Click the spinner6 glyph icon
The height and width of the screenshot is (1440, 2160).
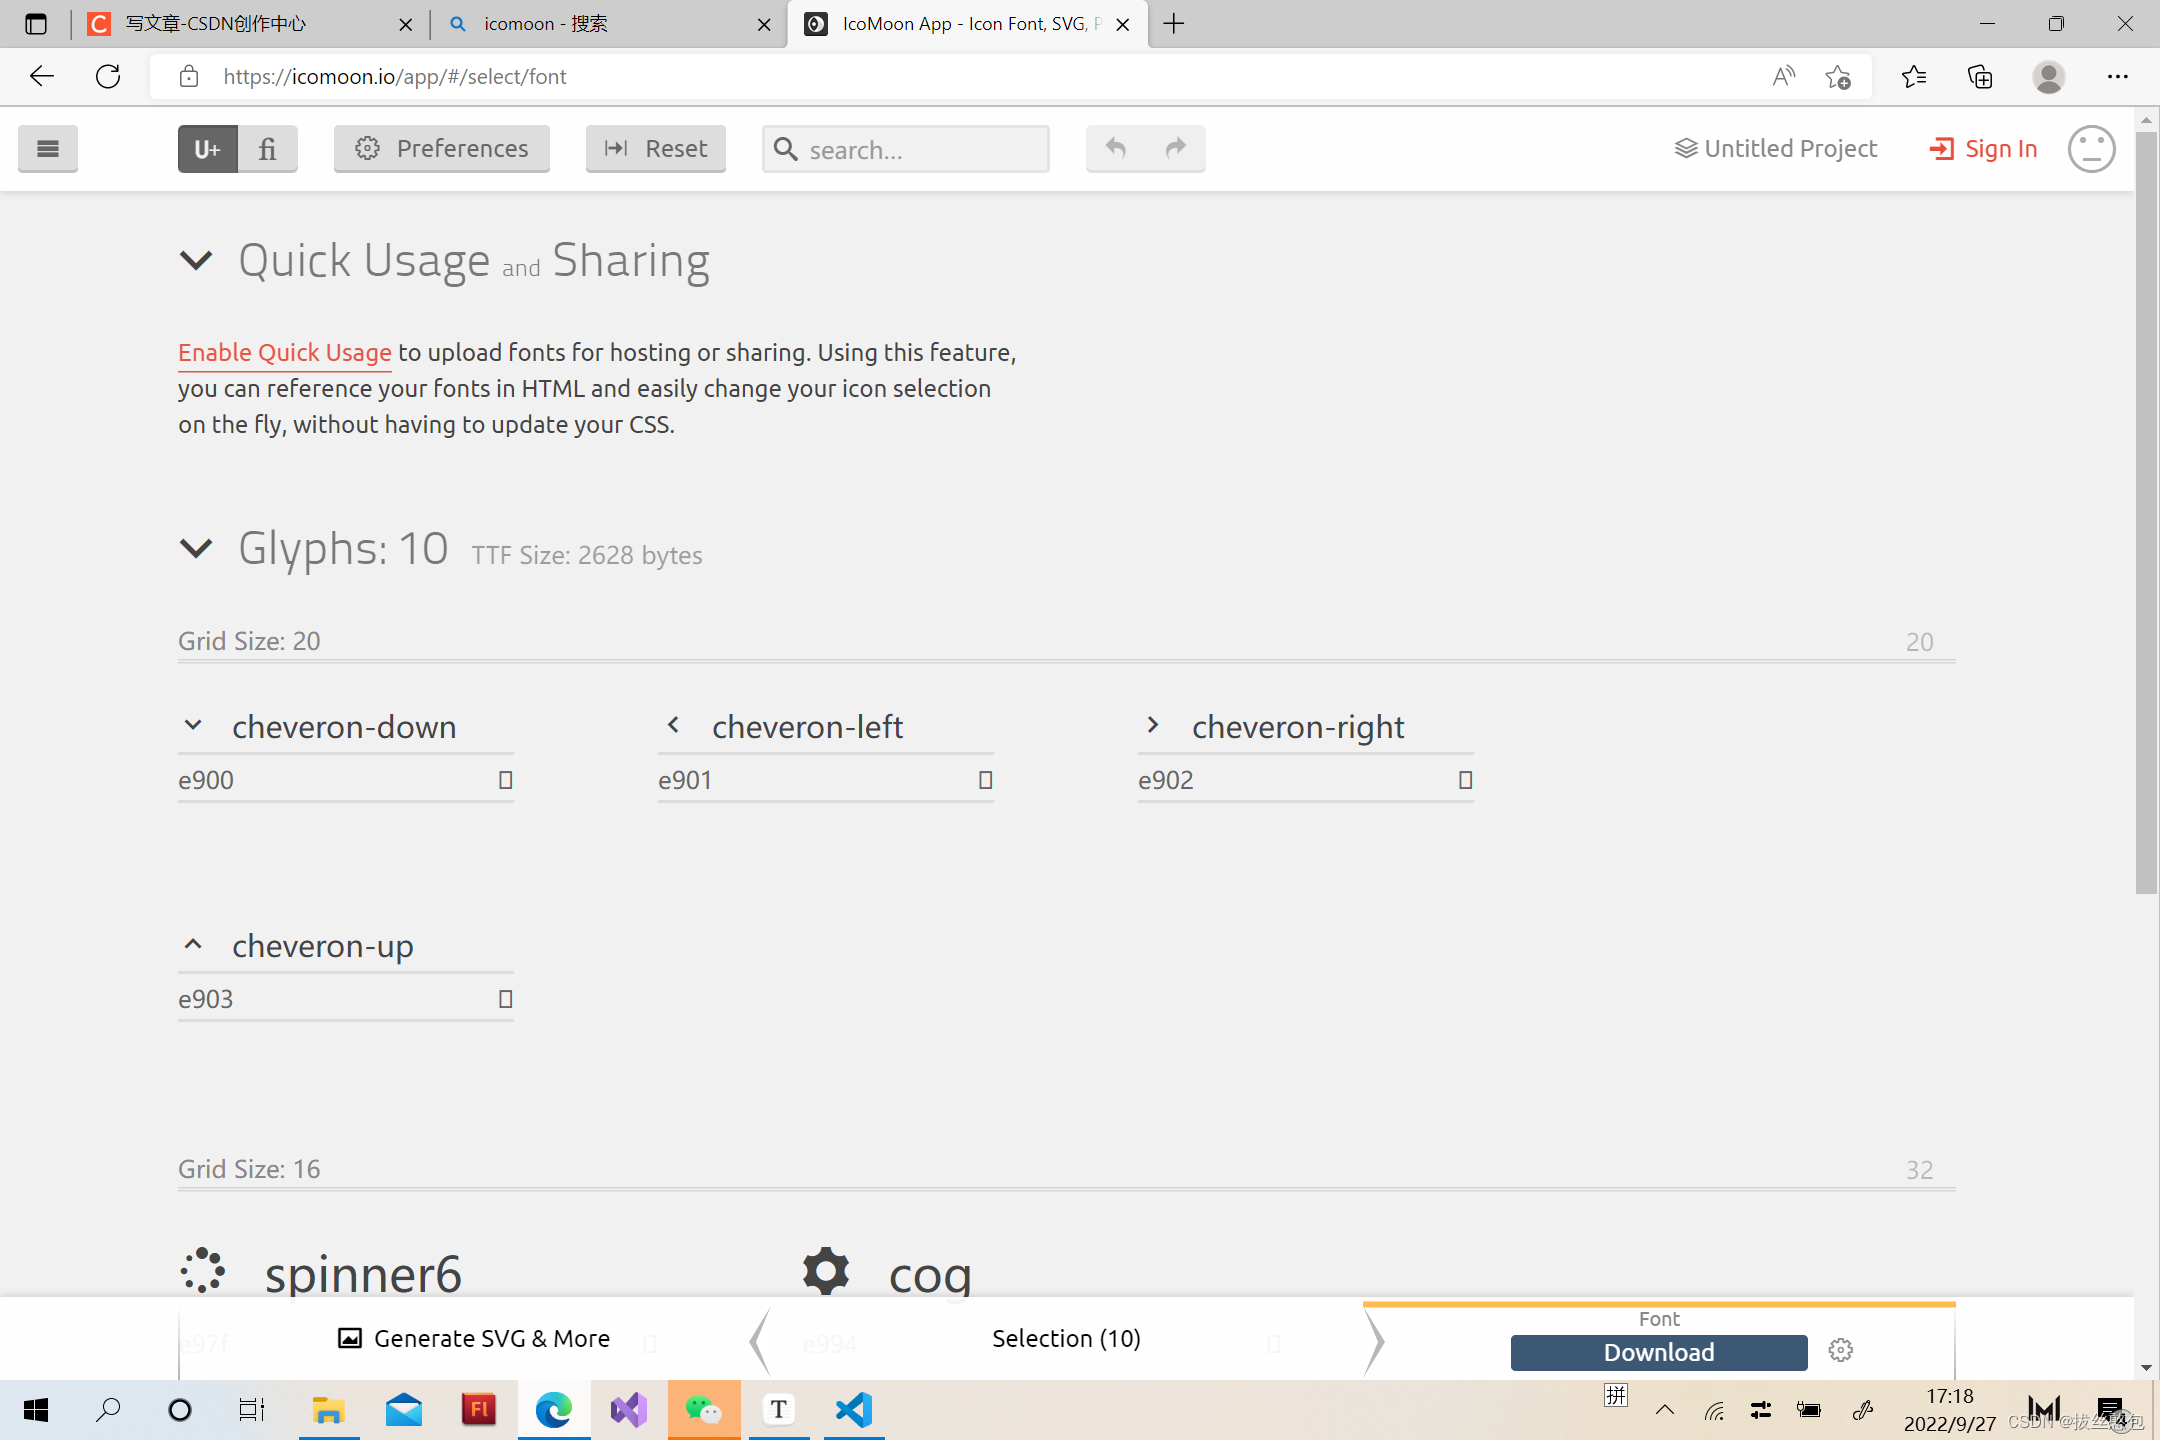pyautogui.click(x=203, y=1270)
